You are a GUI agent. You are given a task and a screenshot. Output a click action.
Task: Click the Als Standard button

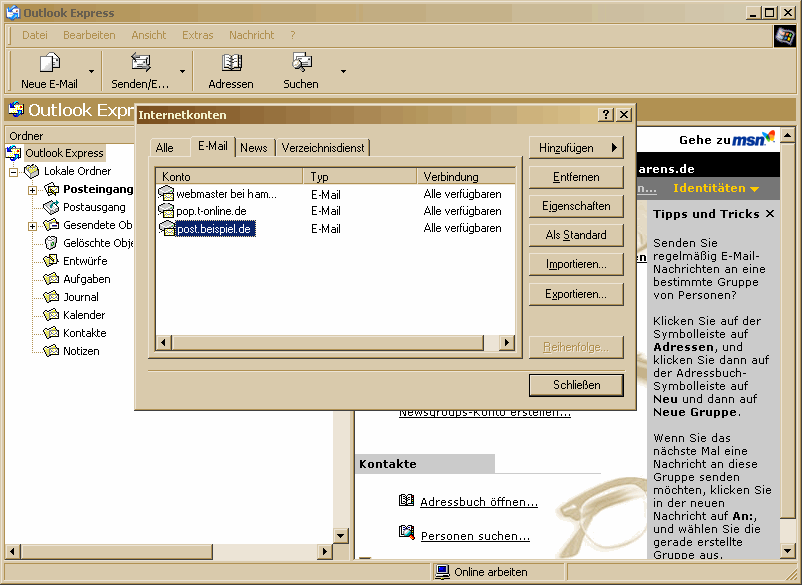[576, 235]
